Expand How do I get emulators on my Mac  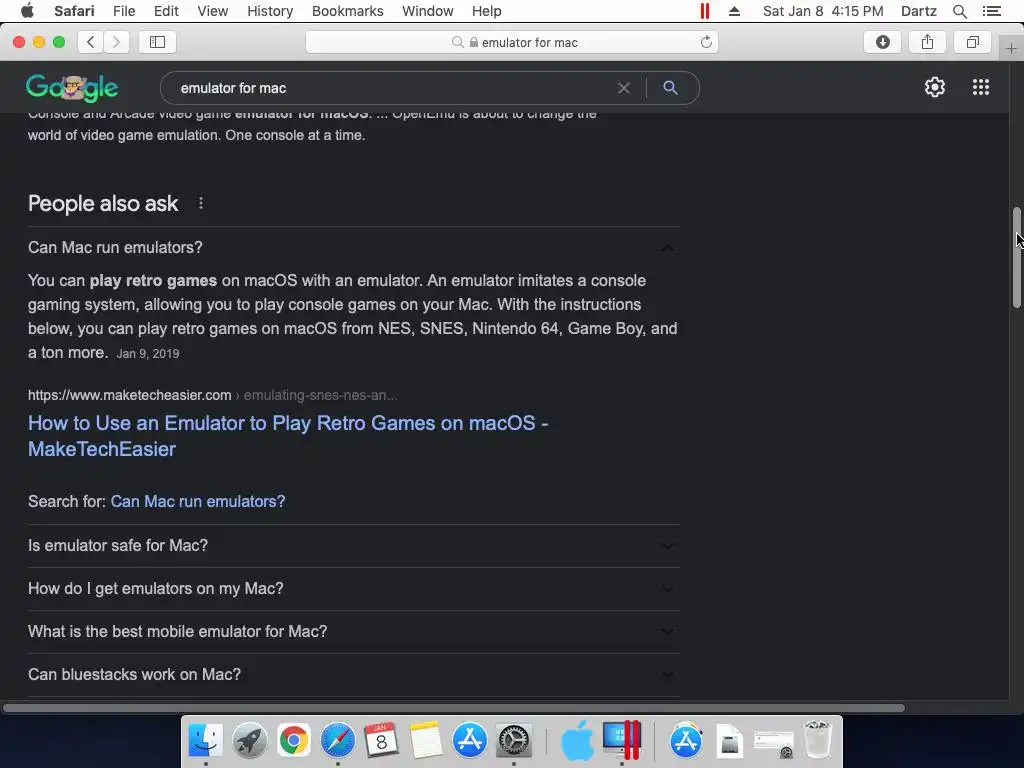(x=353, y=588)
